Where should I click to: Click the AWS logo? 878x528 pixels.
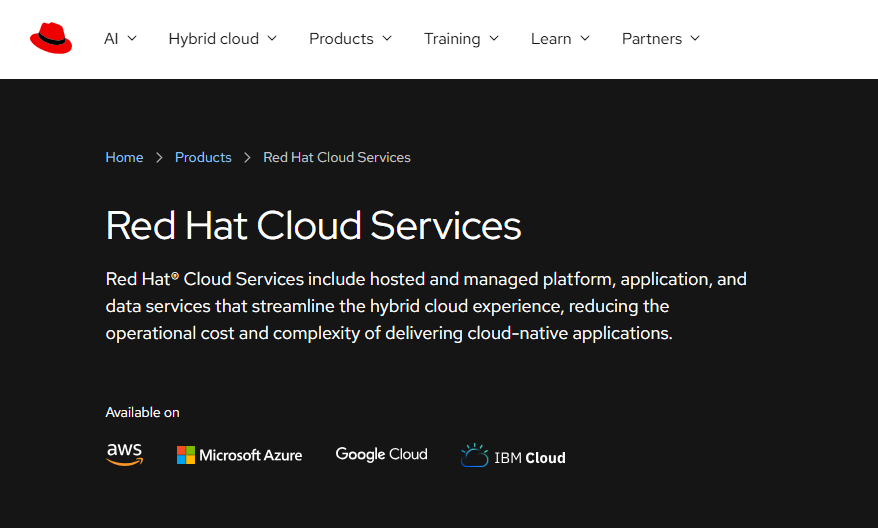[124, 454]
